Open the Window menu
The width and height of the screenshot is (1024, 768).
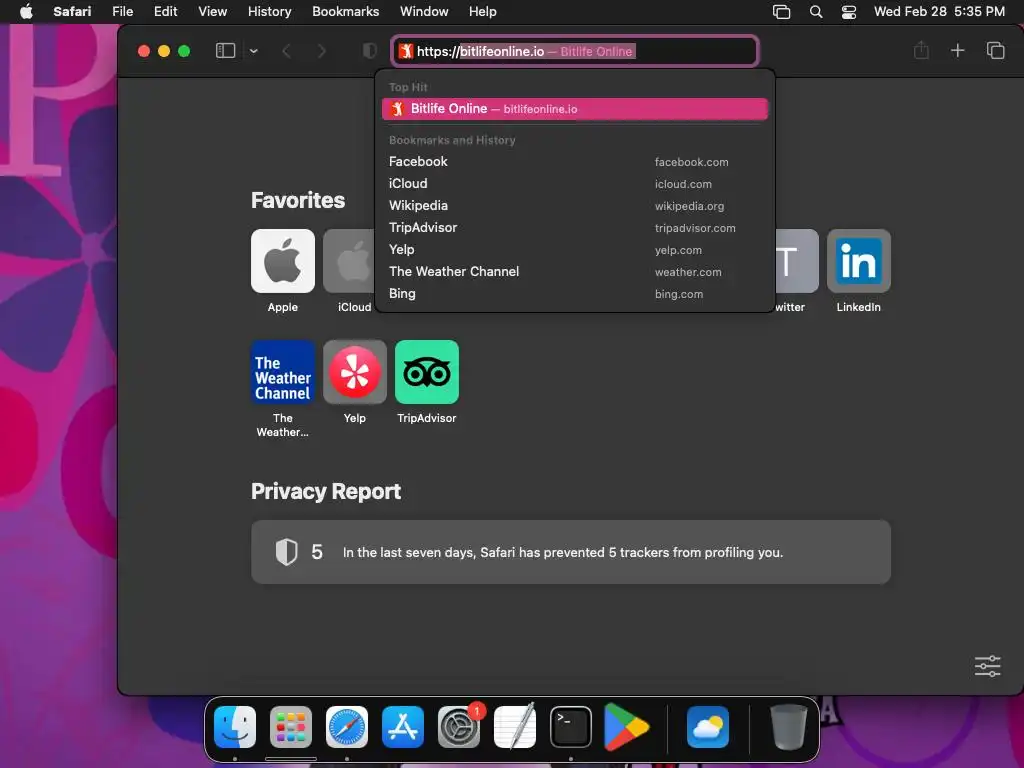point(424,12)
